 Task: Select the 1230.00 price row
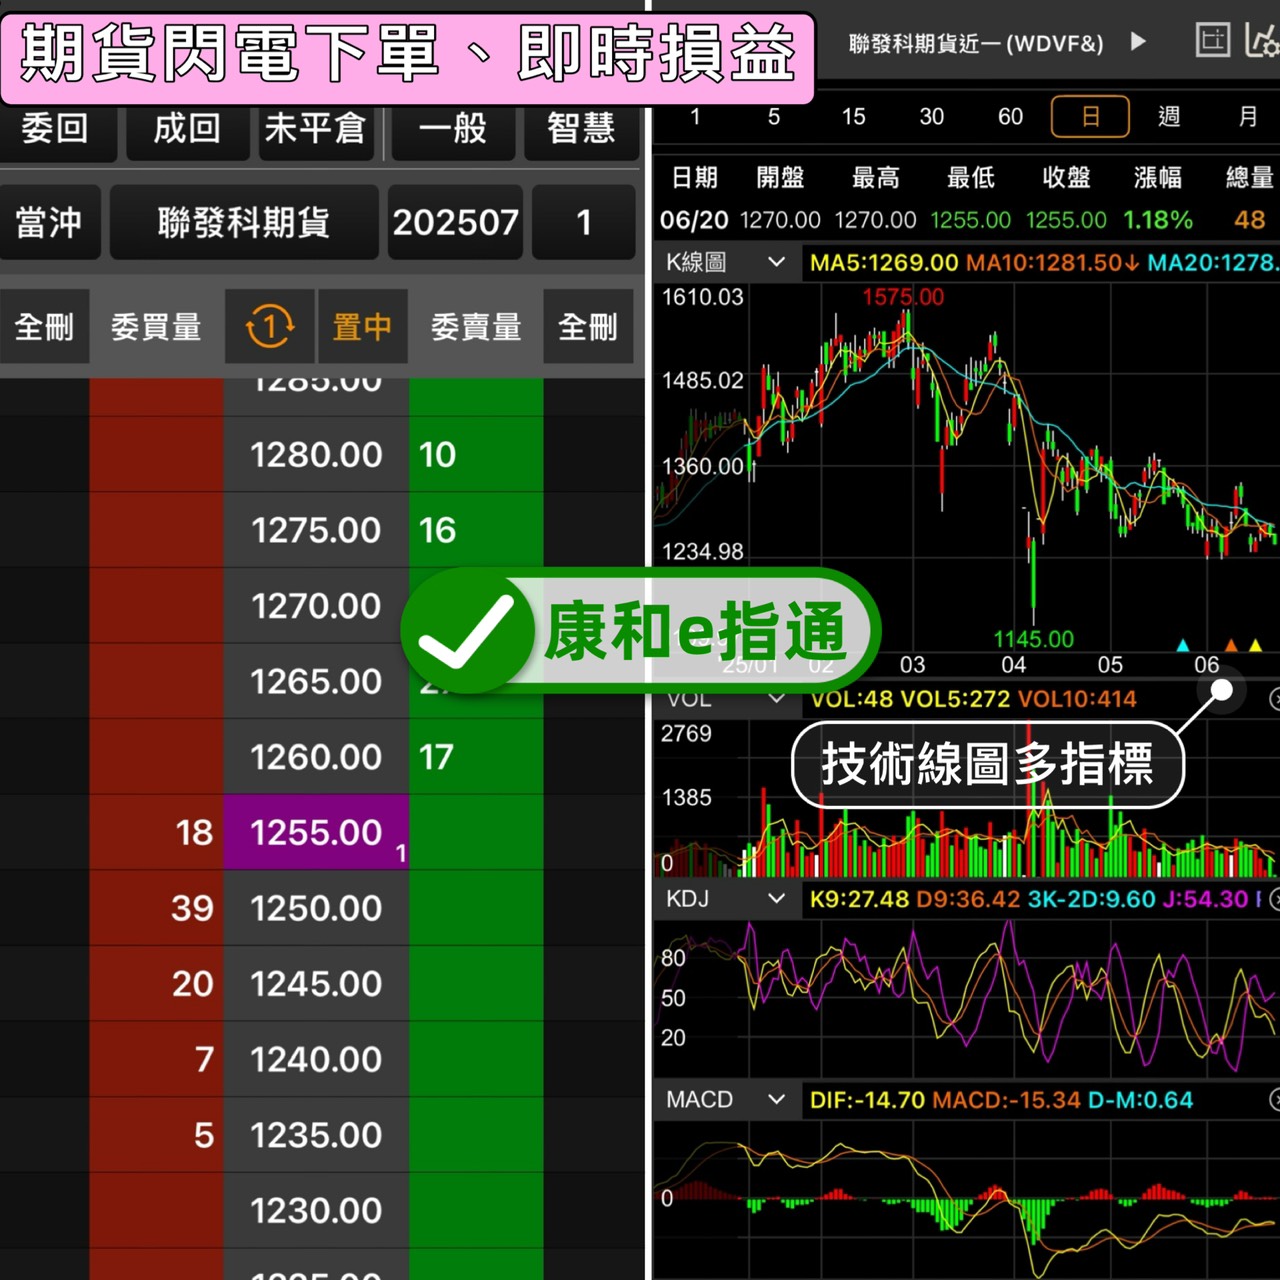(x=316, y=1211)
